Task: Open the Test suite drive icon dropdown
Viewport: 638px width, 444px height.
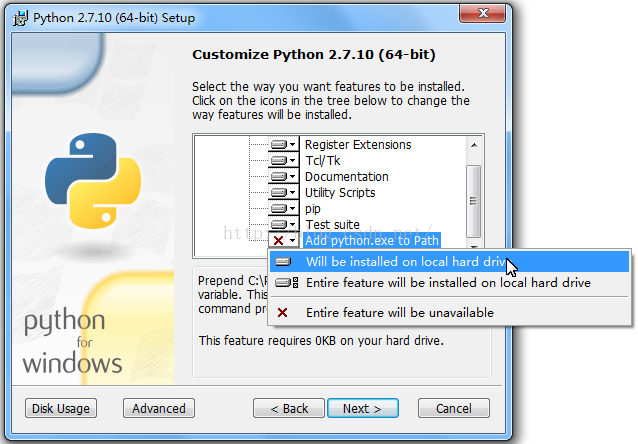Action: point(283,224)
